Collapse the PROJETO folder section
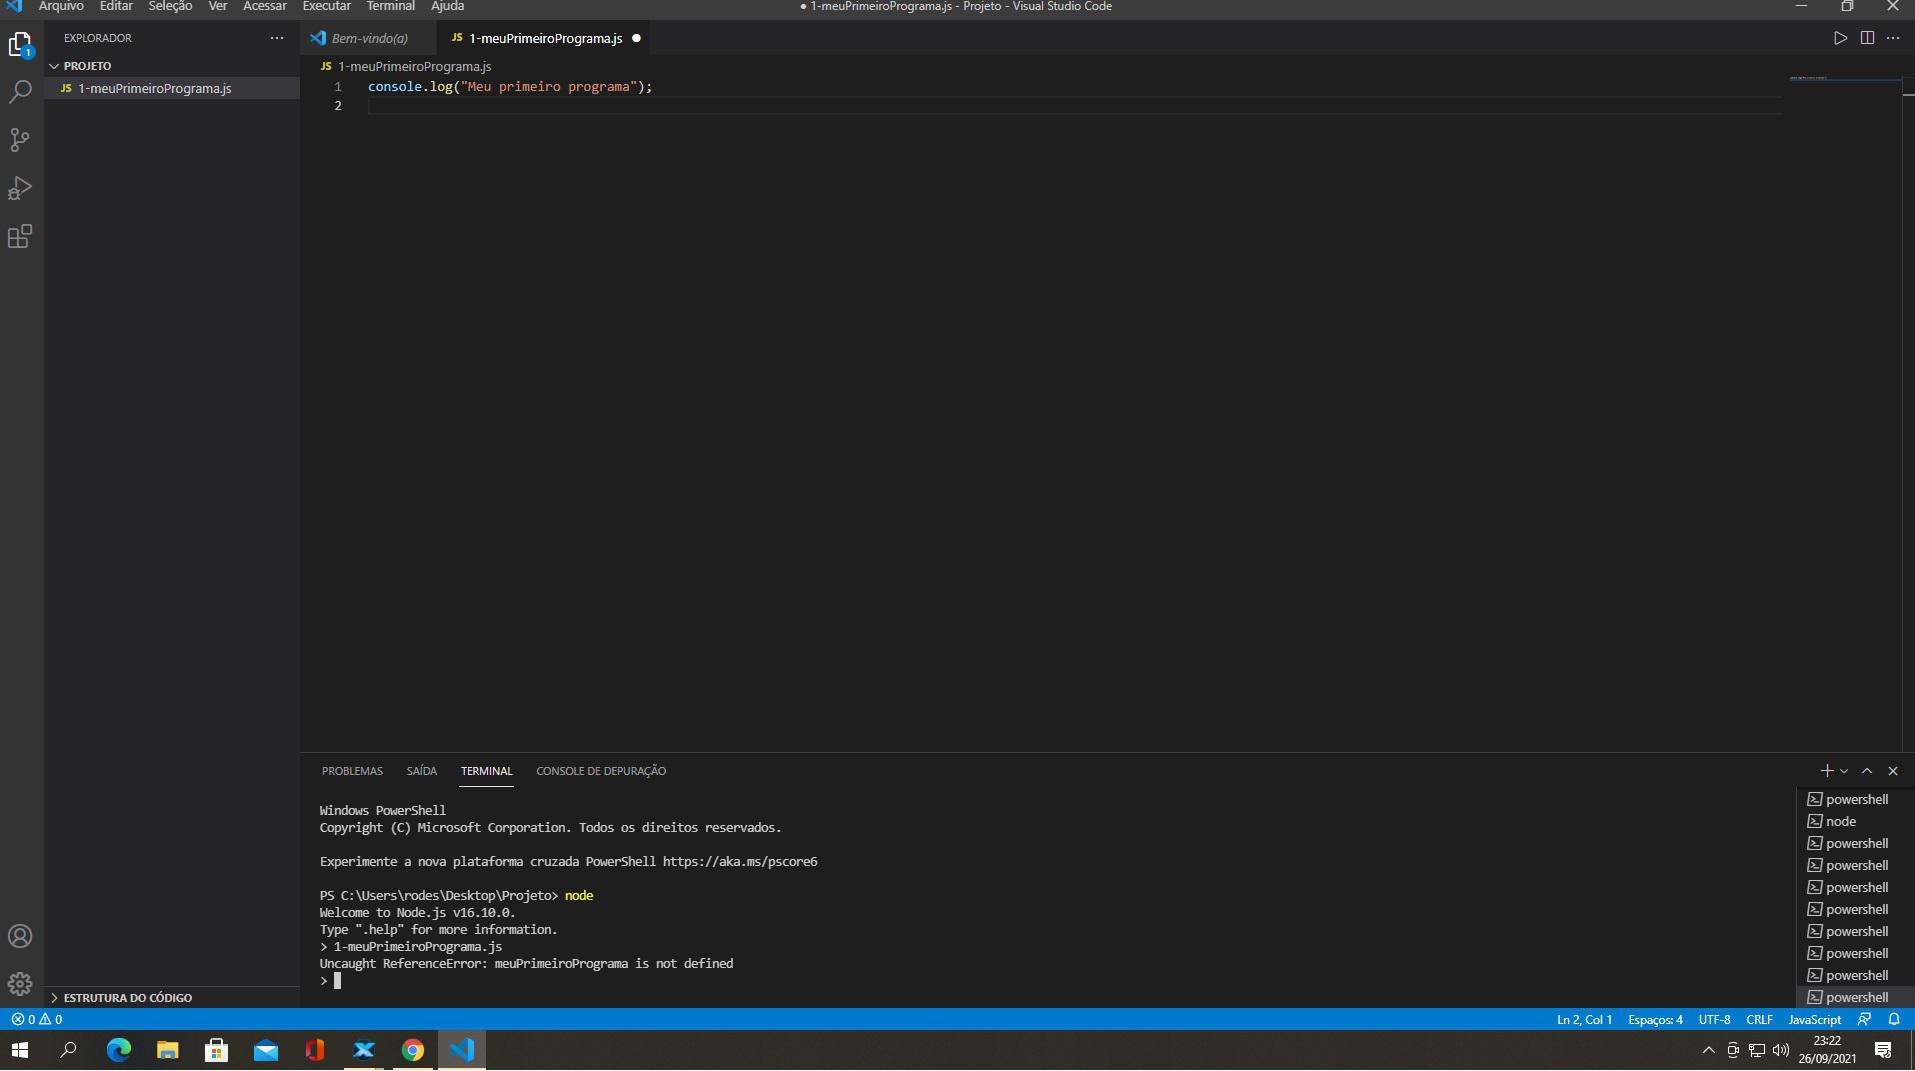This screenshot has width=1915, height=1071. pyautogui.click(x=172, y=66)
